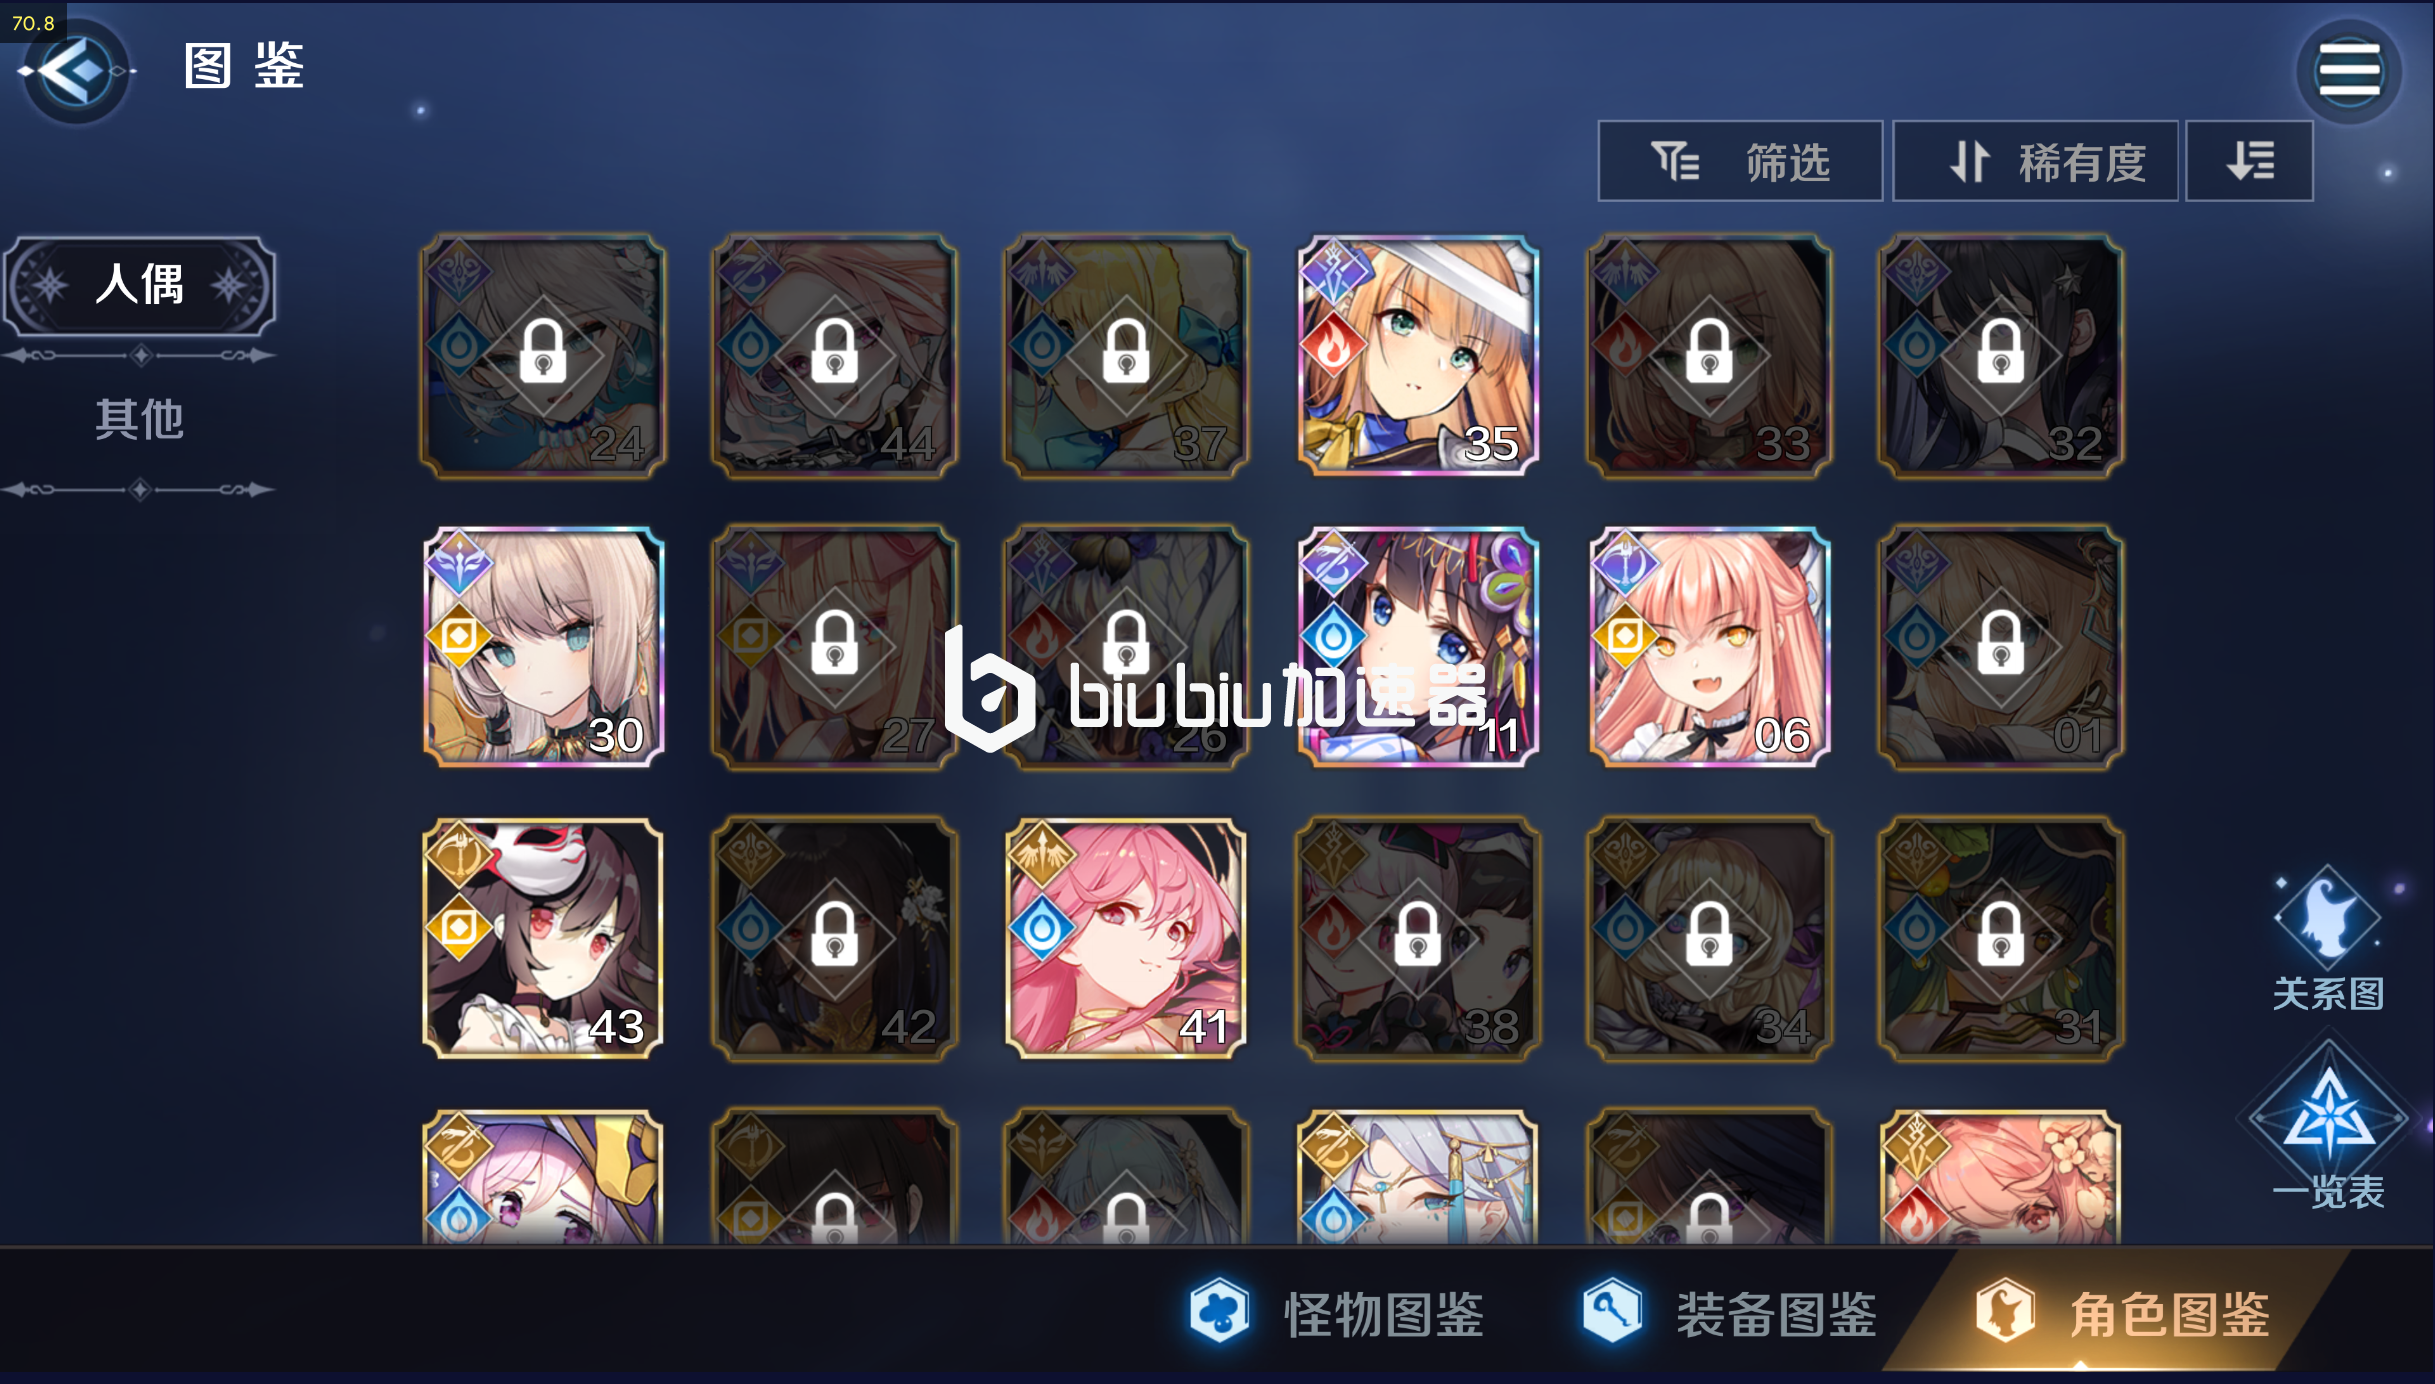This screenshot has width=2435, height=1384.
Task: Go back using the arrow icon
Action: (x=76, y=71)
